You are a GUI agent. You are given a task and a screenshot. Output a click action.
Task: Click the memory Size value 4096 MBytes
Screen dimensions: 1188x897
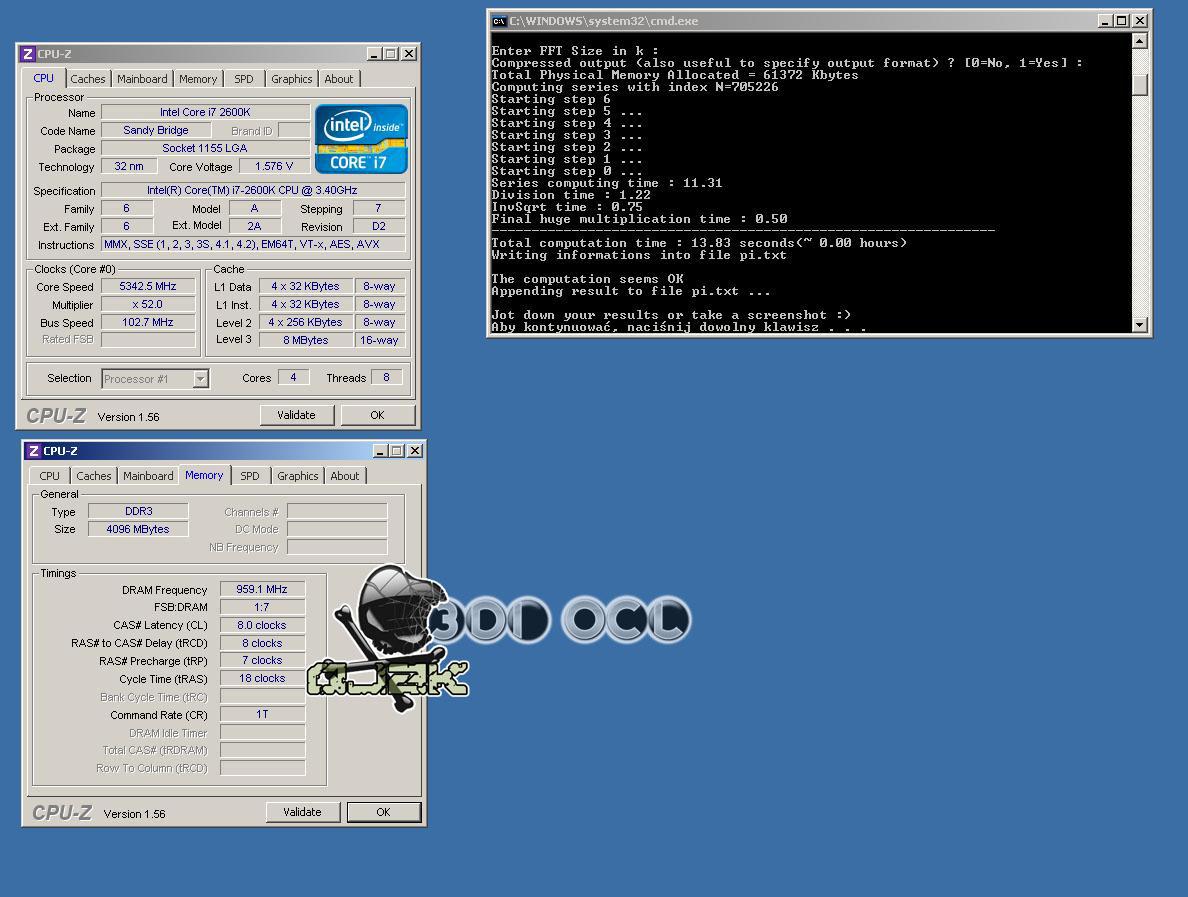click(x=139, y=530)
